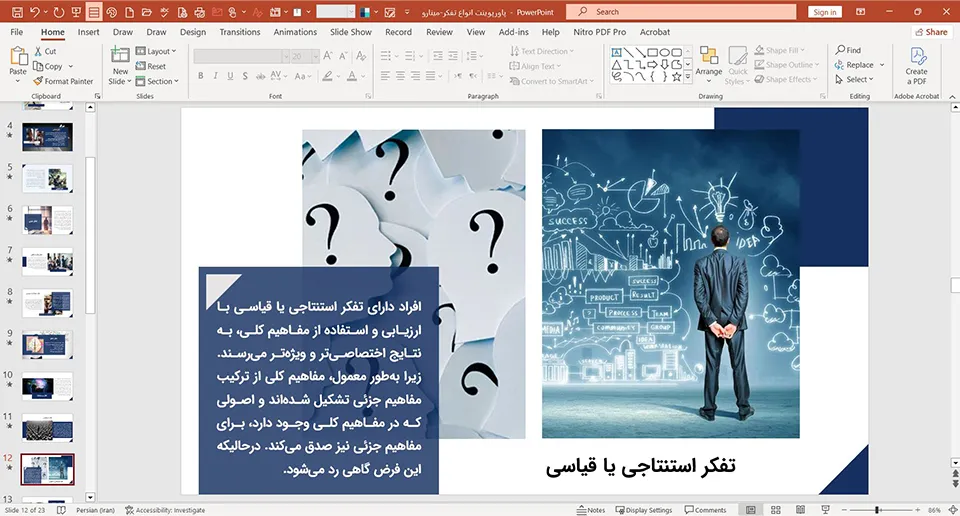Viewport: 960px width, 516px height.
Task: Toggle Underline formatting
Action: (230, 76)
